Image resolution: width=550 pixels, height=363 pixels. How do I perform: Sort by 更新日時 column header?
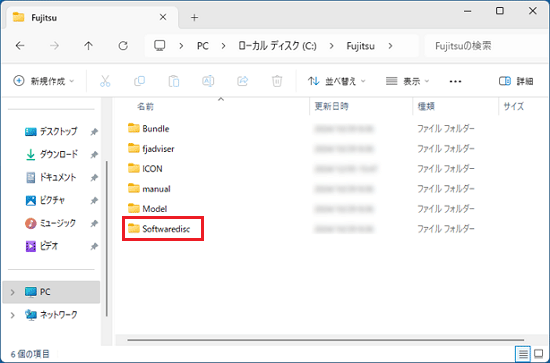point(331,106)
